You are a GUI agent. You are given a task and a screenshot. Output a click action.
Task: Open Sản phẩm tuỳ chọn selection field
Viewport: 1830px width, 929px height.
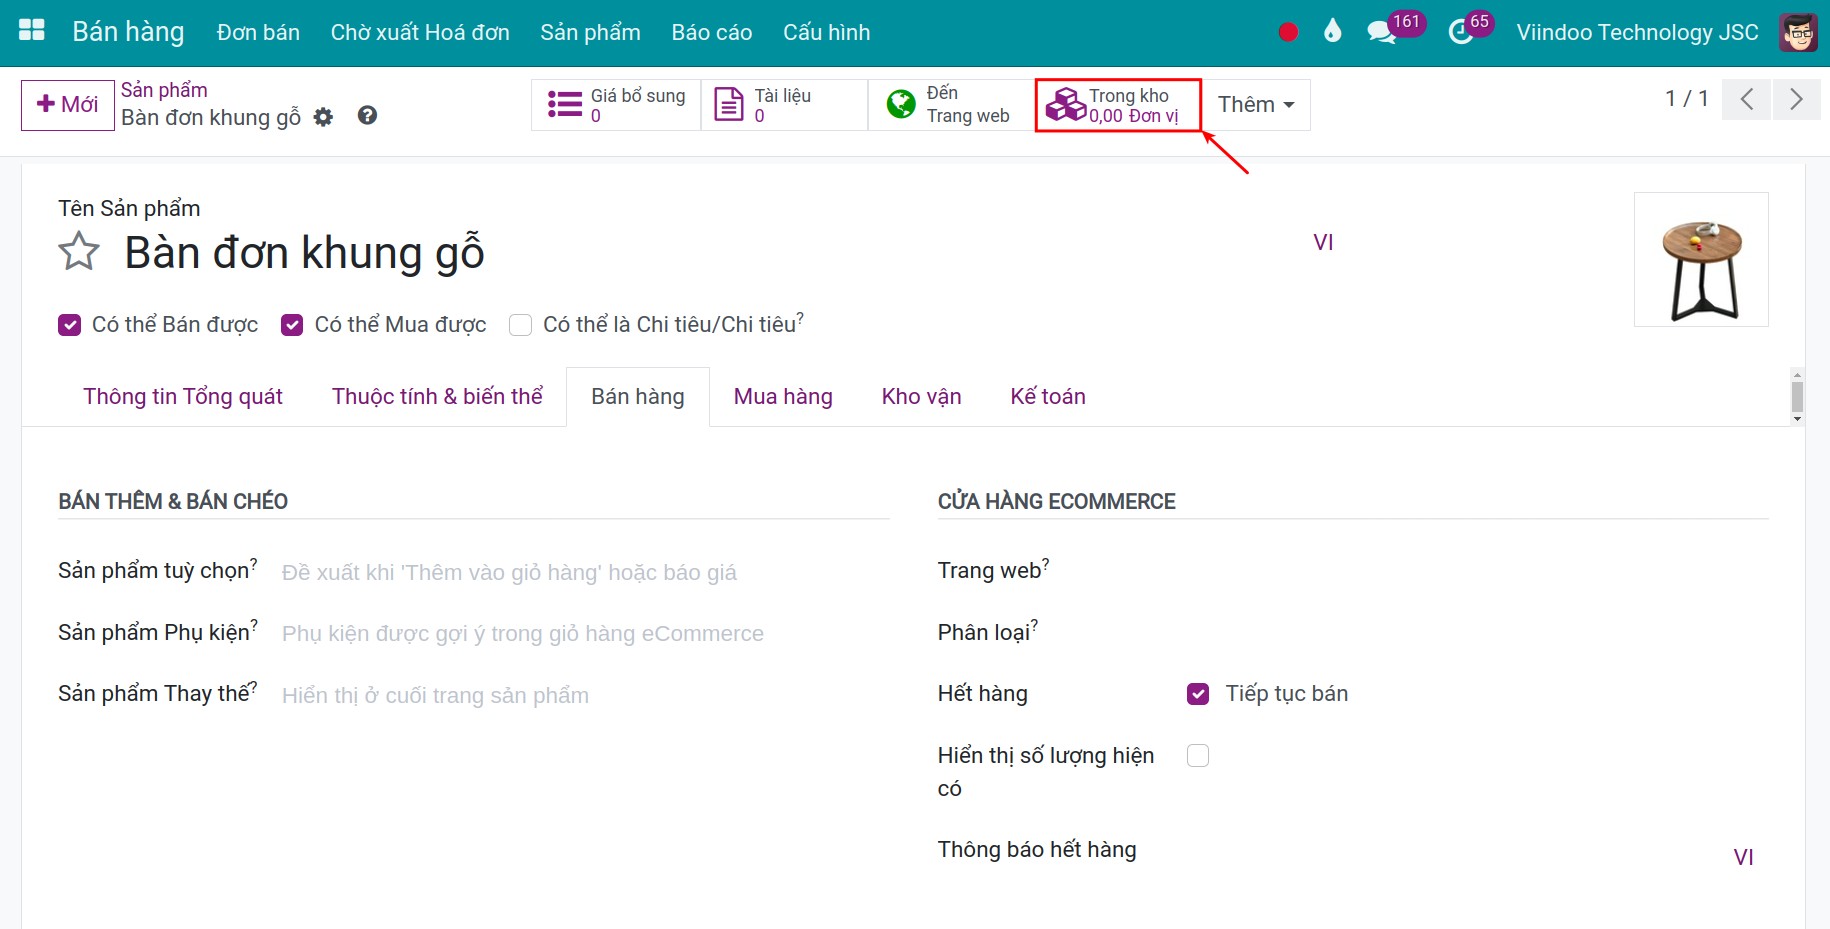coord(585,572)
